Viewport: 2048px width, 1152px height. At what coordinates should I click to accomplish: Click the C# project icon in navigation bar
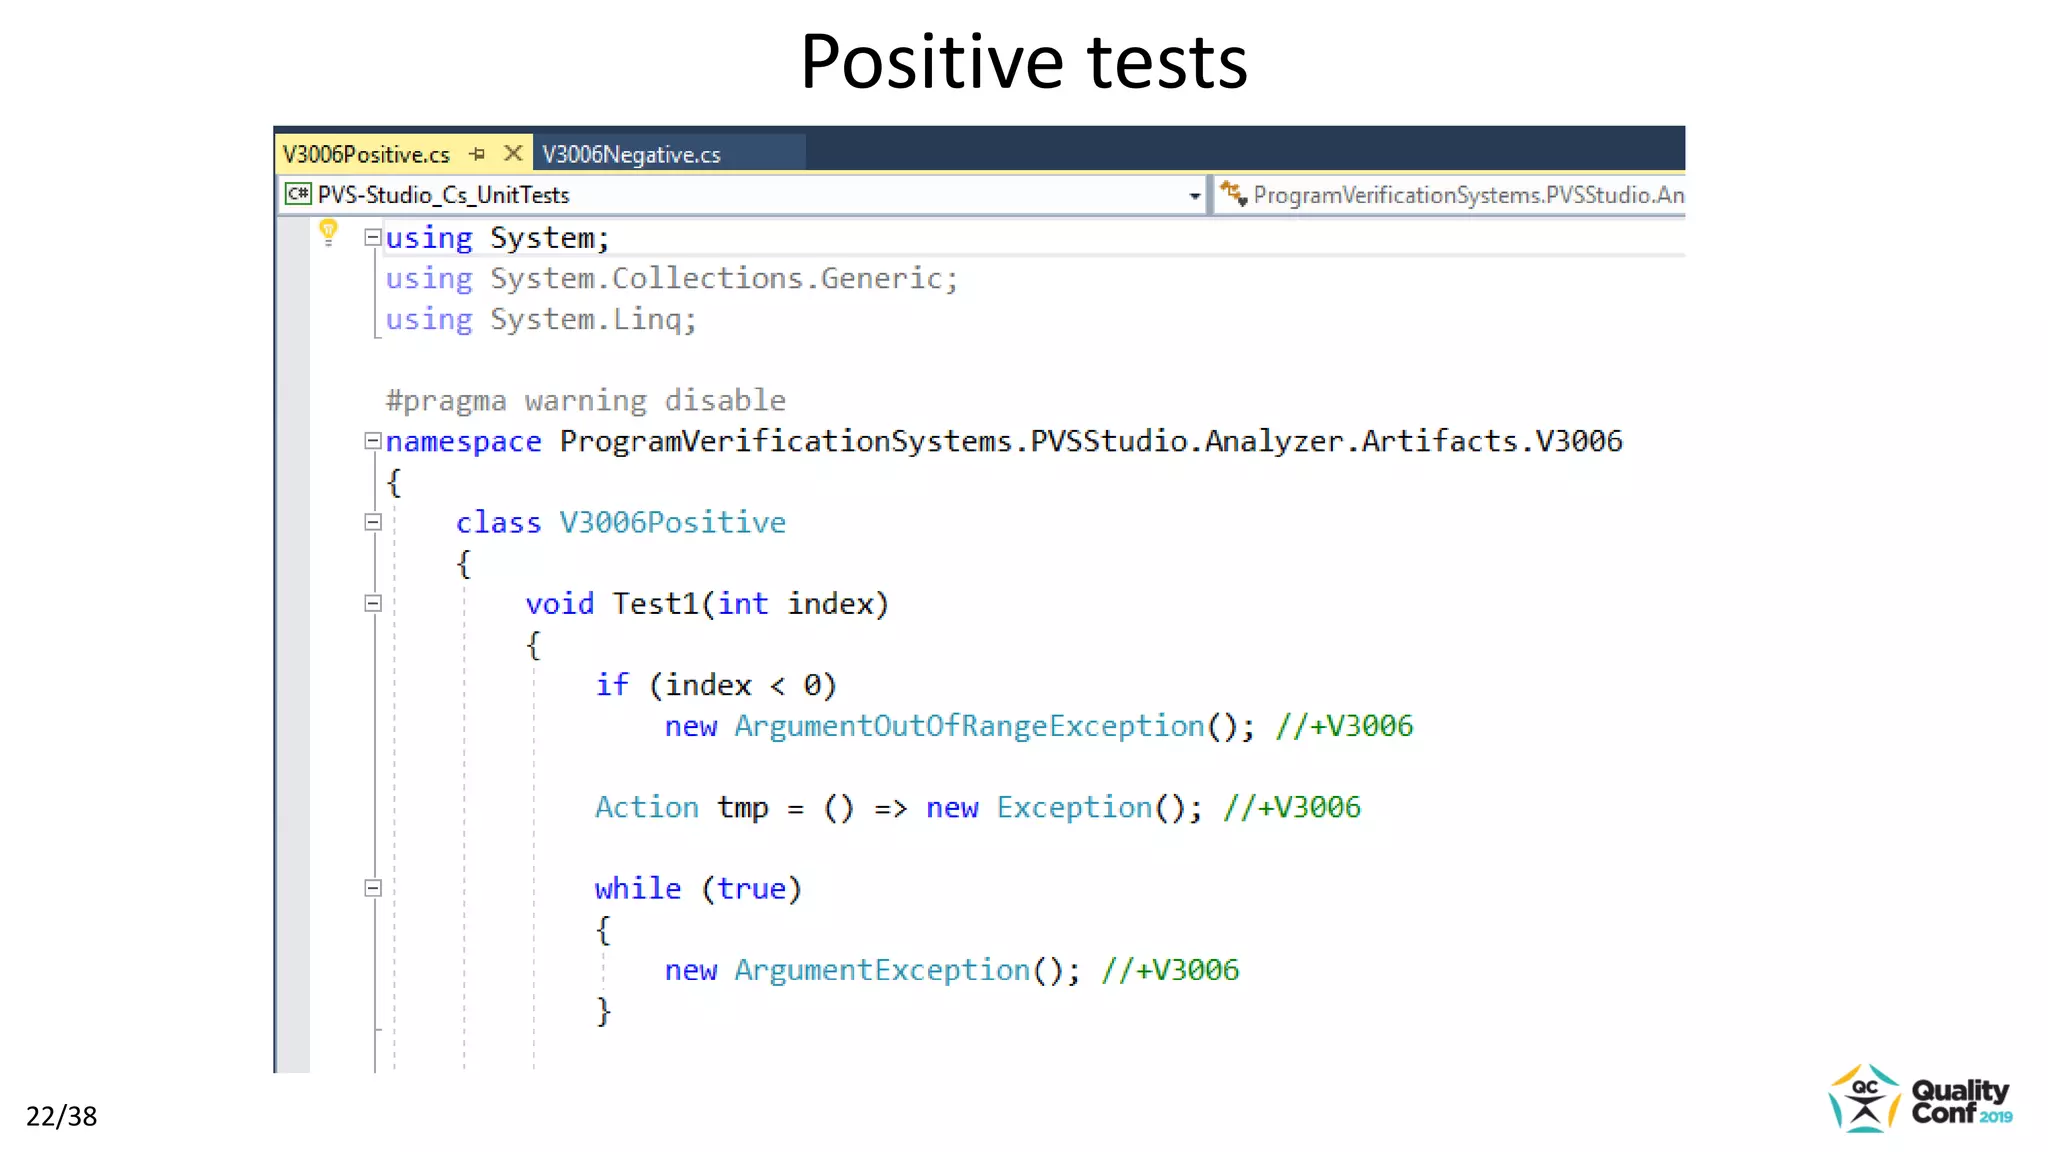pyautogui.click(x=298, y=194)
